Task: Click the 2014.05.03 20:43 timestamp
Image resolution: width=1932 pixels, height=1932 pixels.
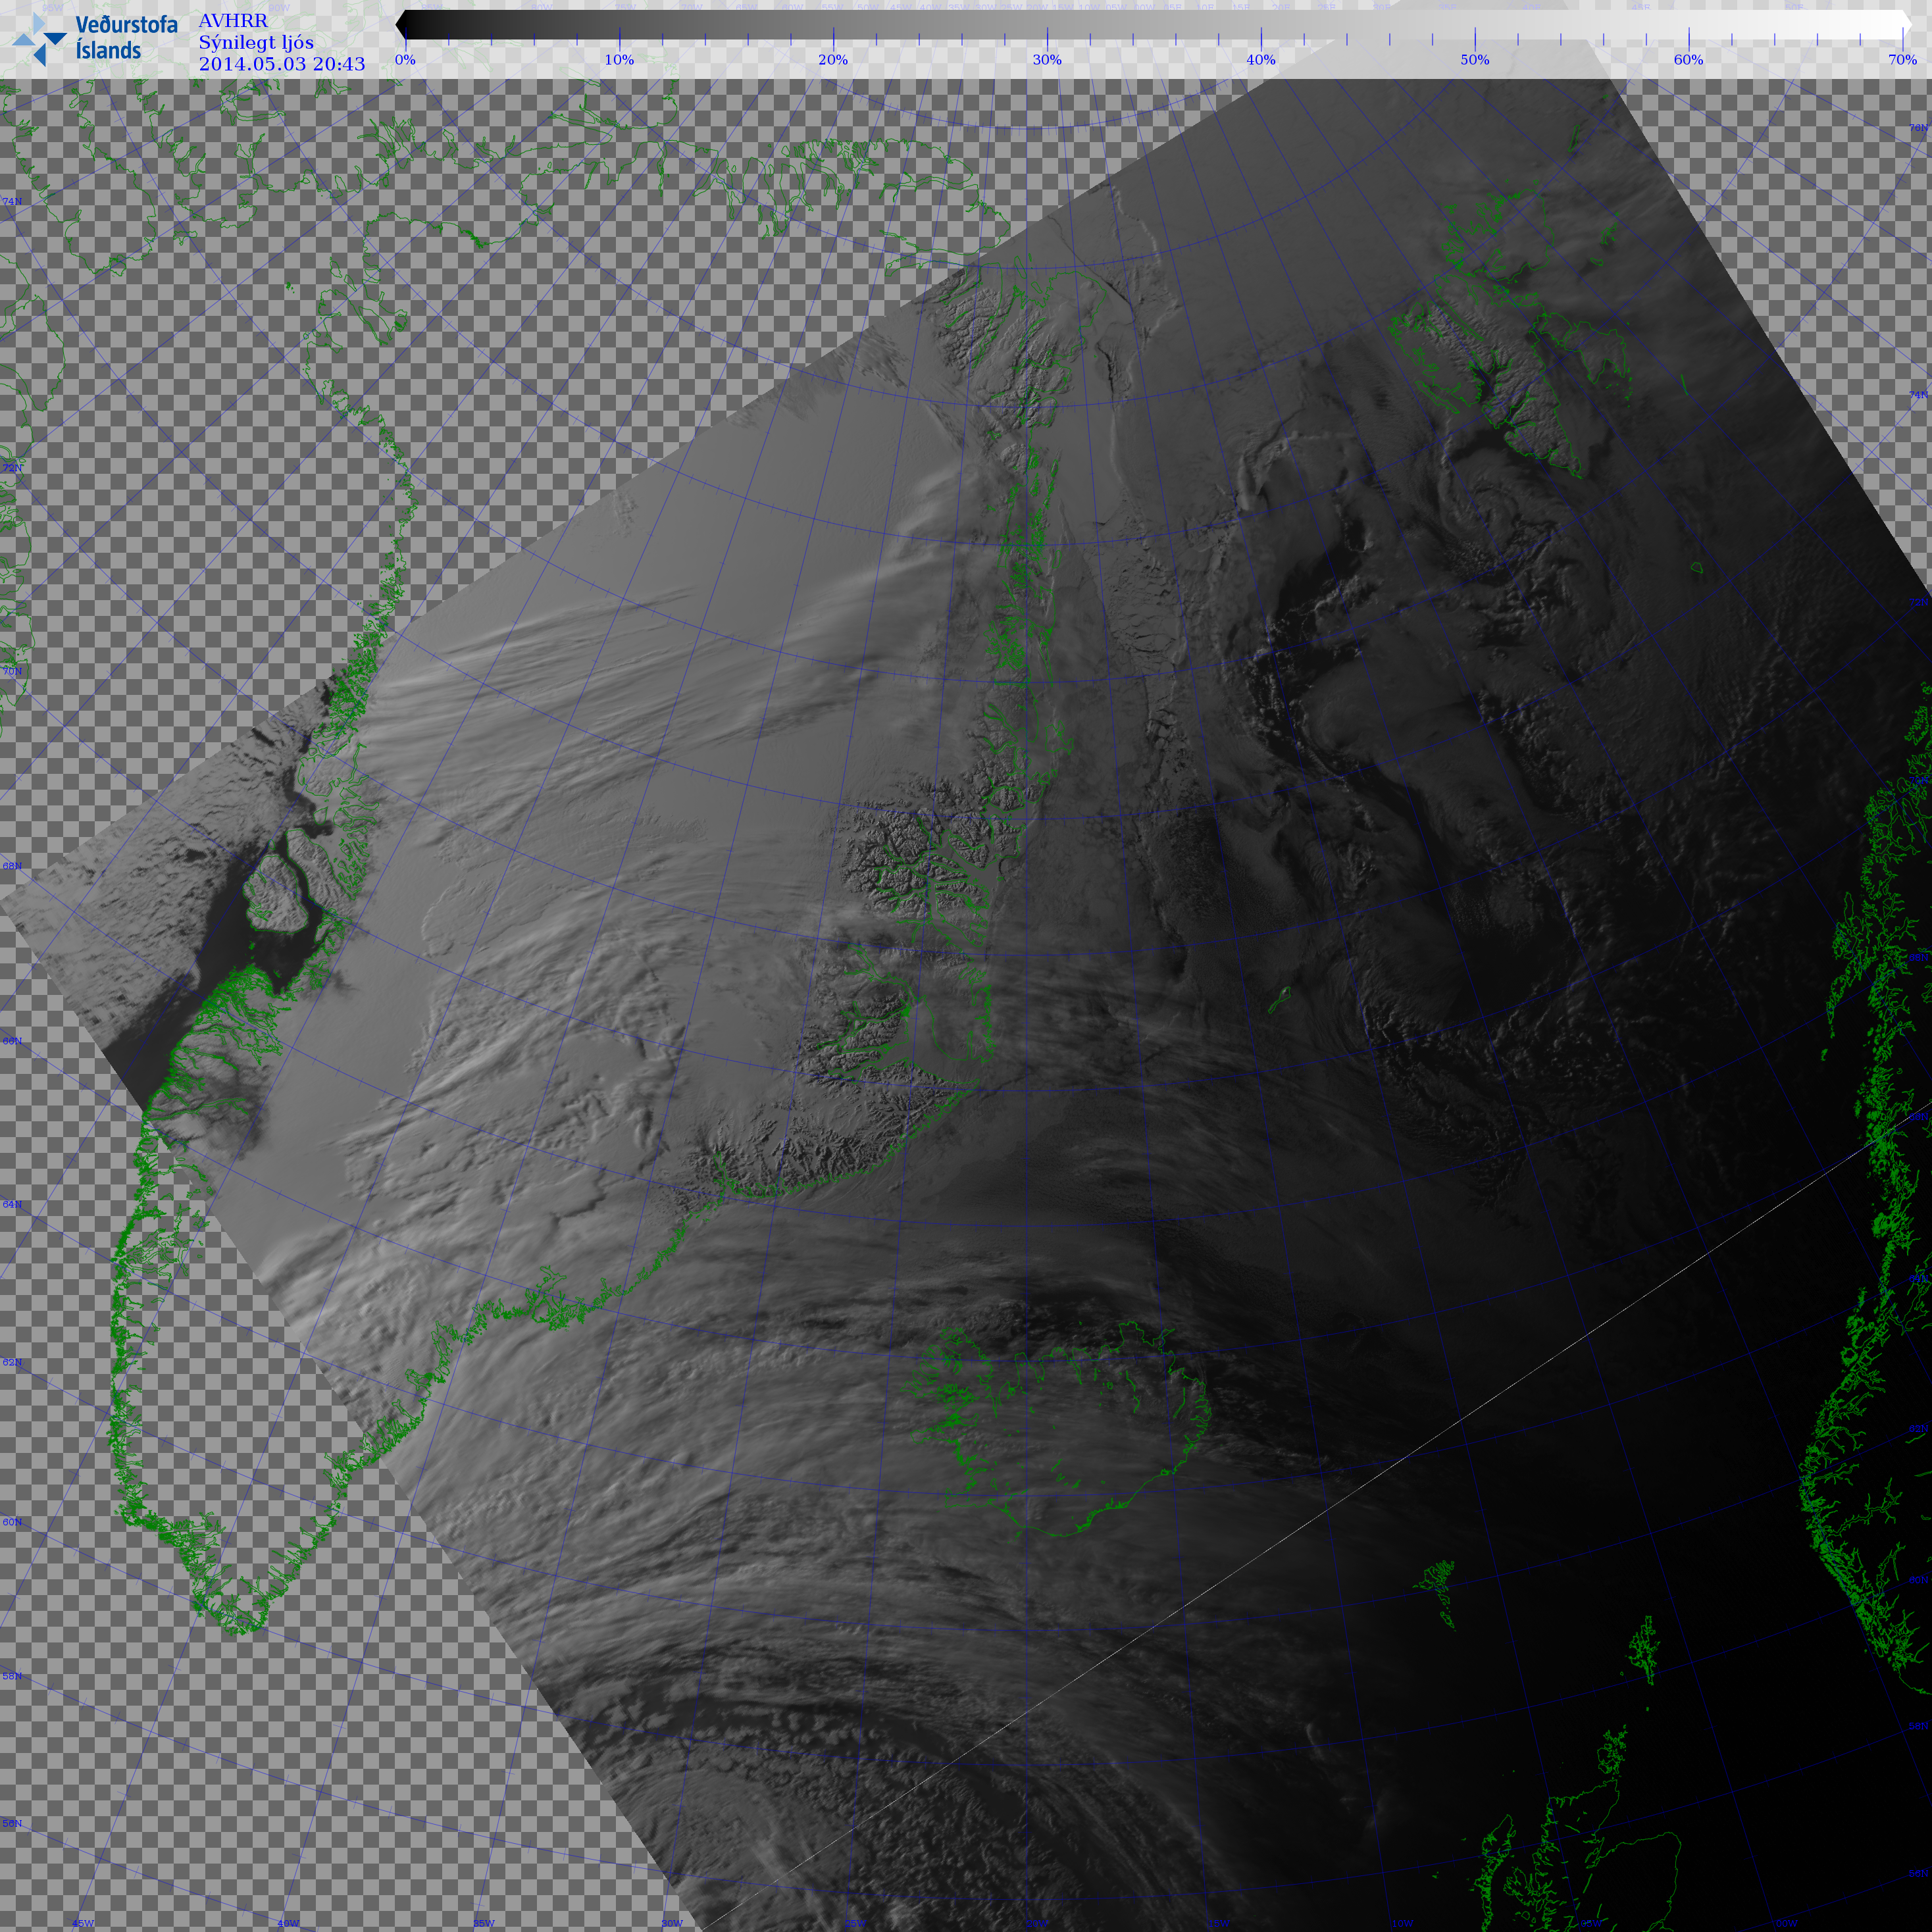Action: (282, 65)
